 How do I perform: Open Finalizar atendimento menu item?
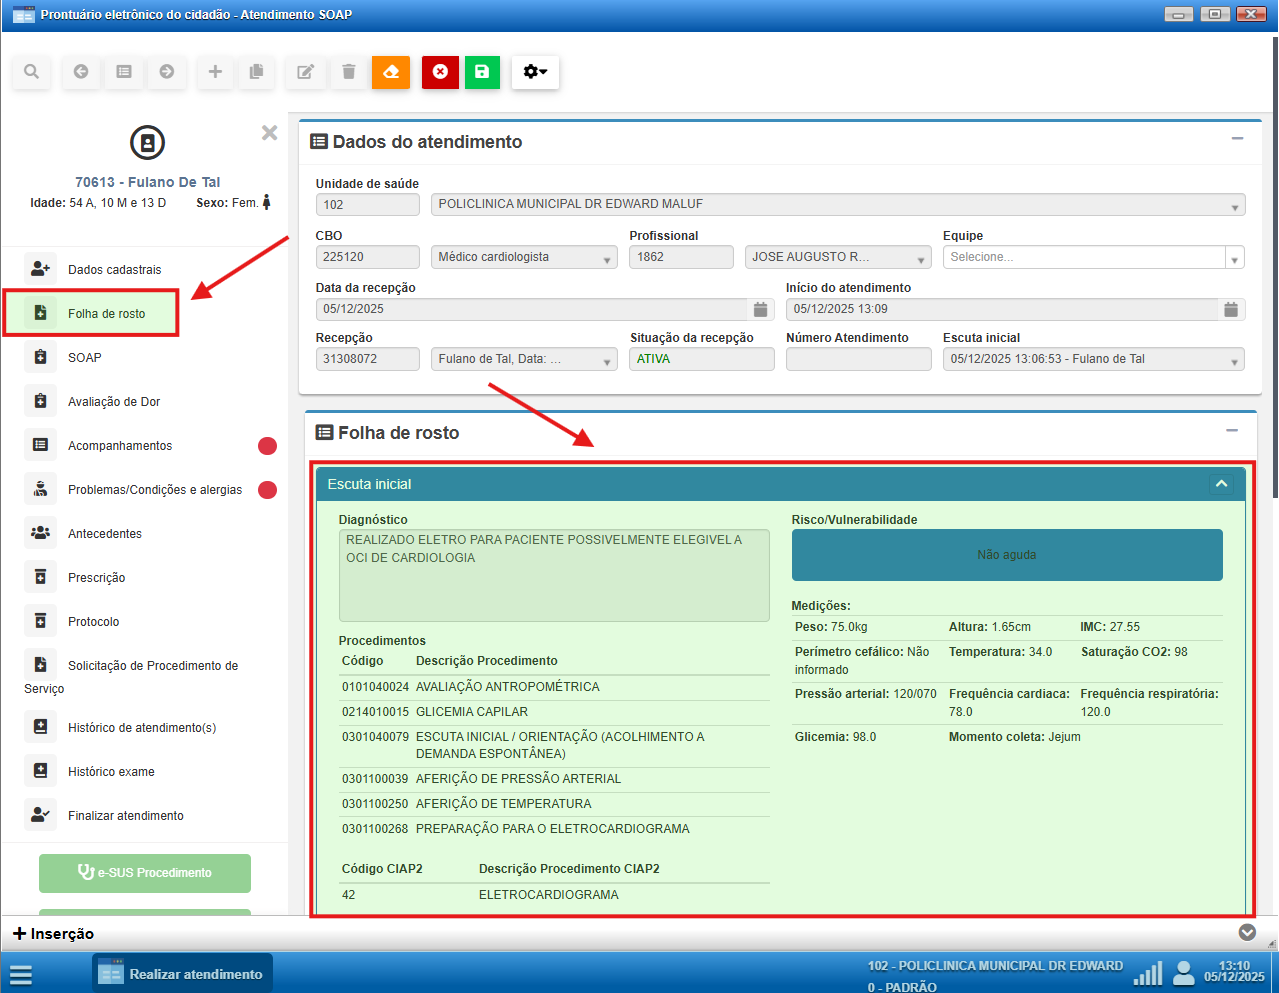click(125, 816)
